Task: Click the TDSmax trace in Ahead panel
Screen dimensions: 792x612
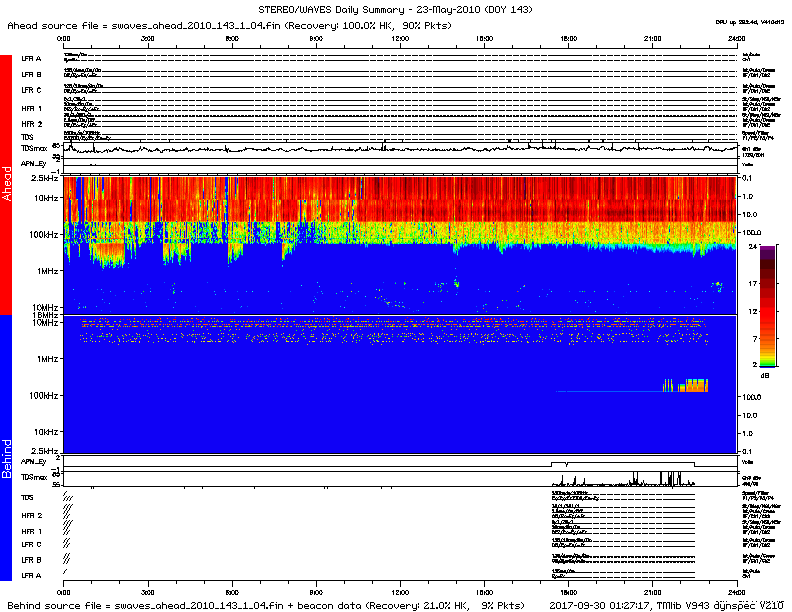Action: [x=400, y=149]
